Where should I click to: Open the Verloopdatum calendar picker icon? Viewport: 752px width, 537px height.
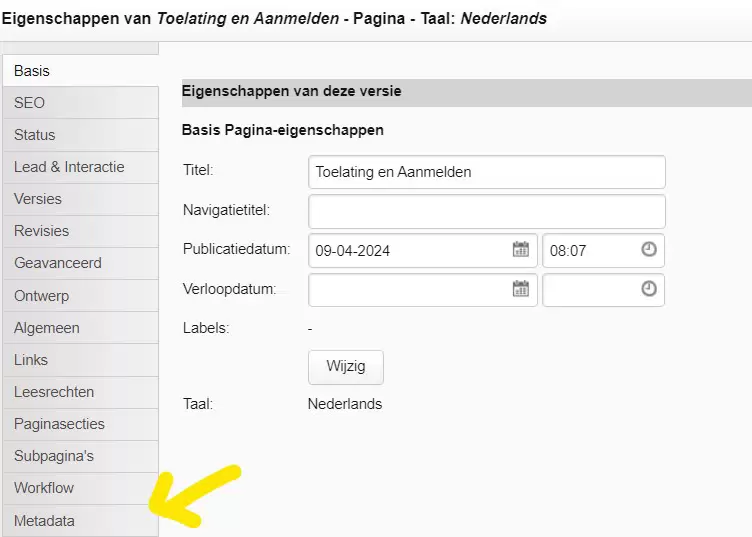[520, 289]
